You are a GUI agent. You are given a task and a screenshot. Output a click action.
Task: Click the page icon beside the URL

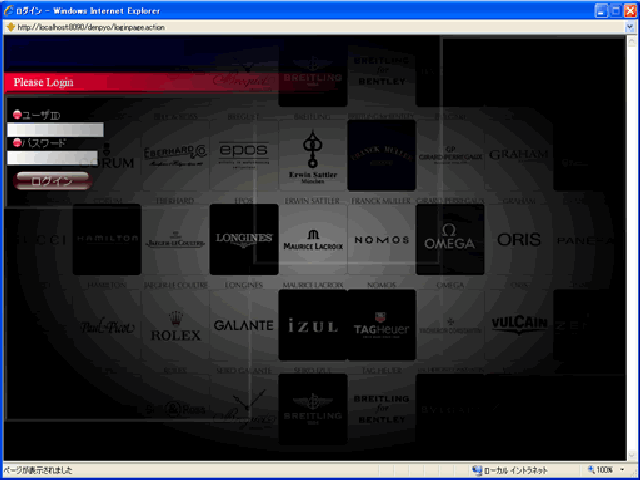pos(11,28)
